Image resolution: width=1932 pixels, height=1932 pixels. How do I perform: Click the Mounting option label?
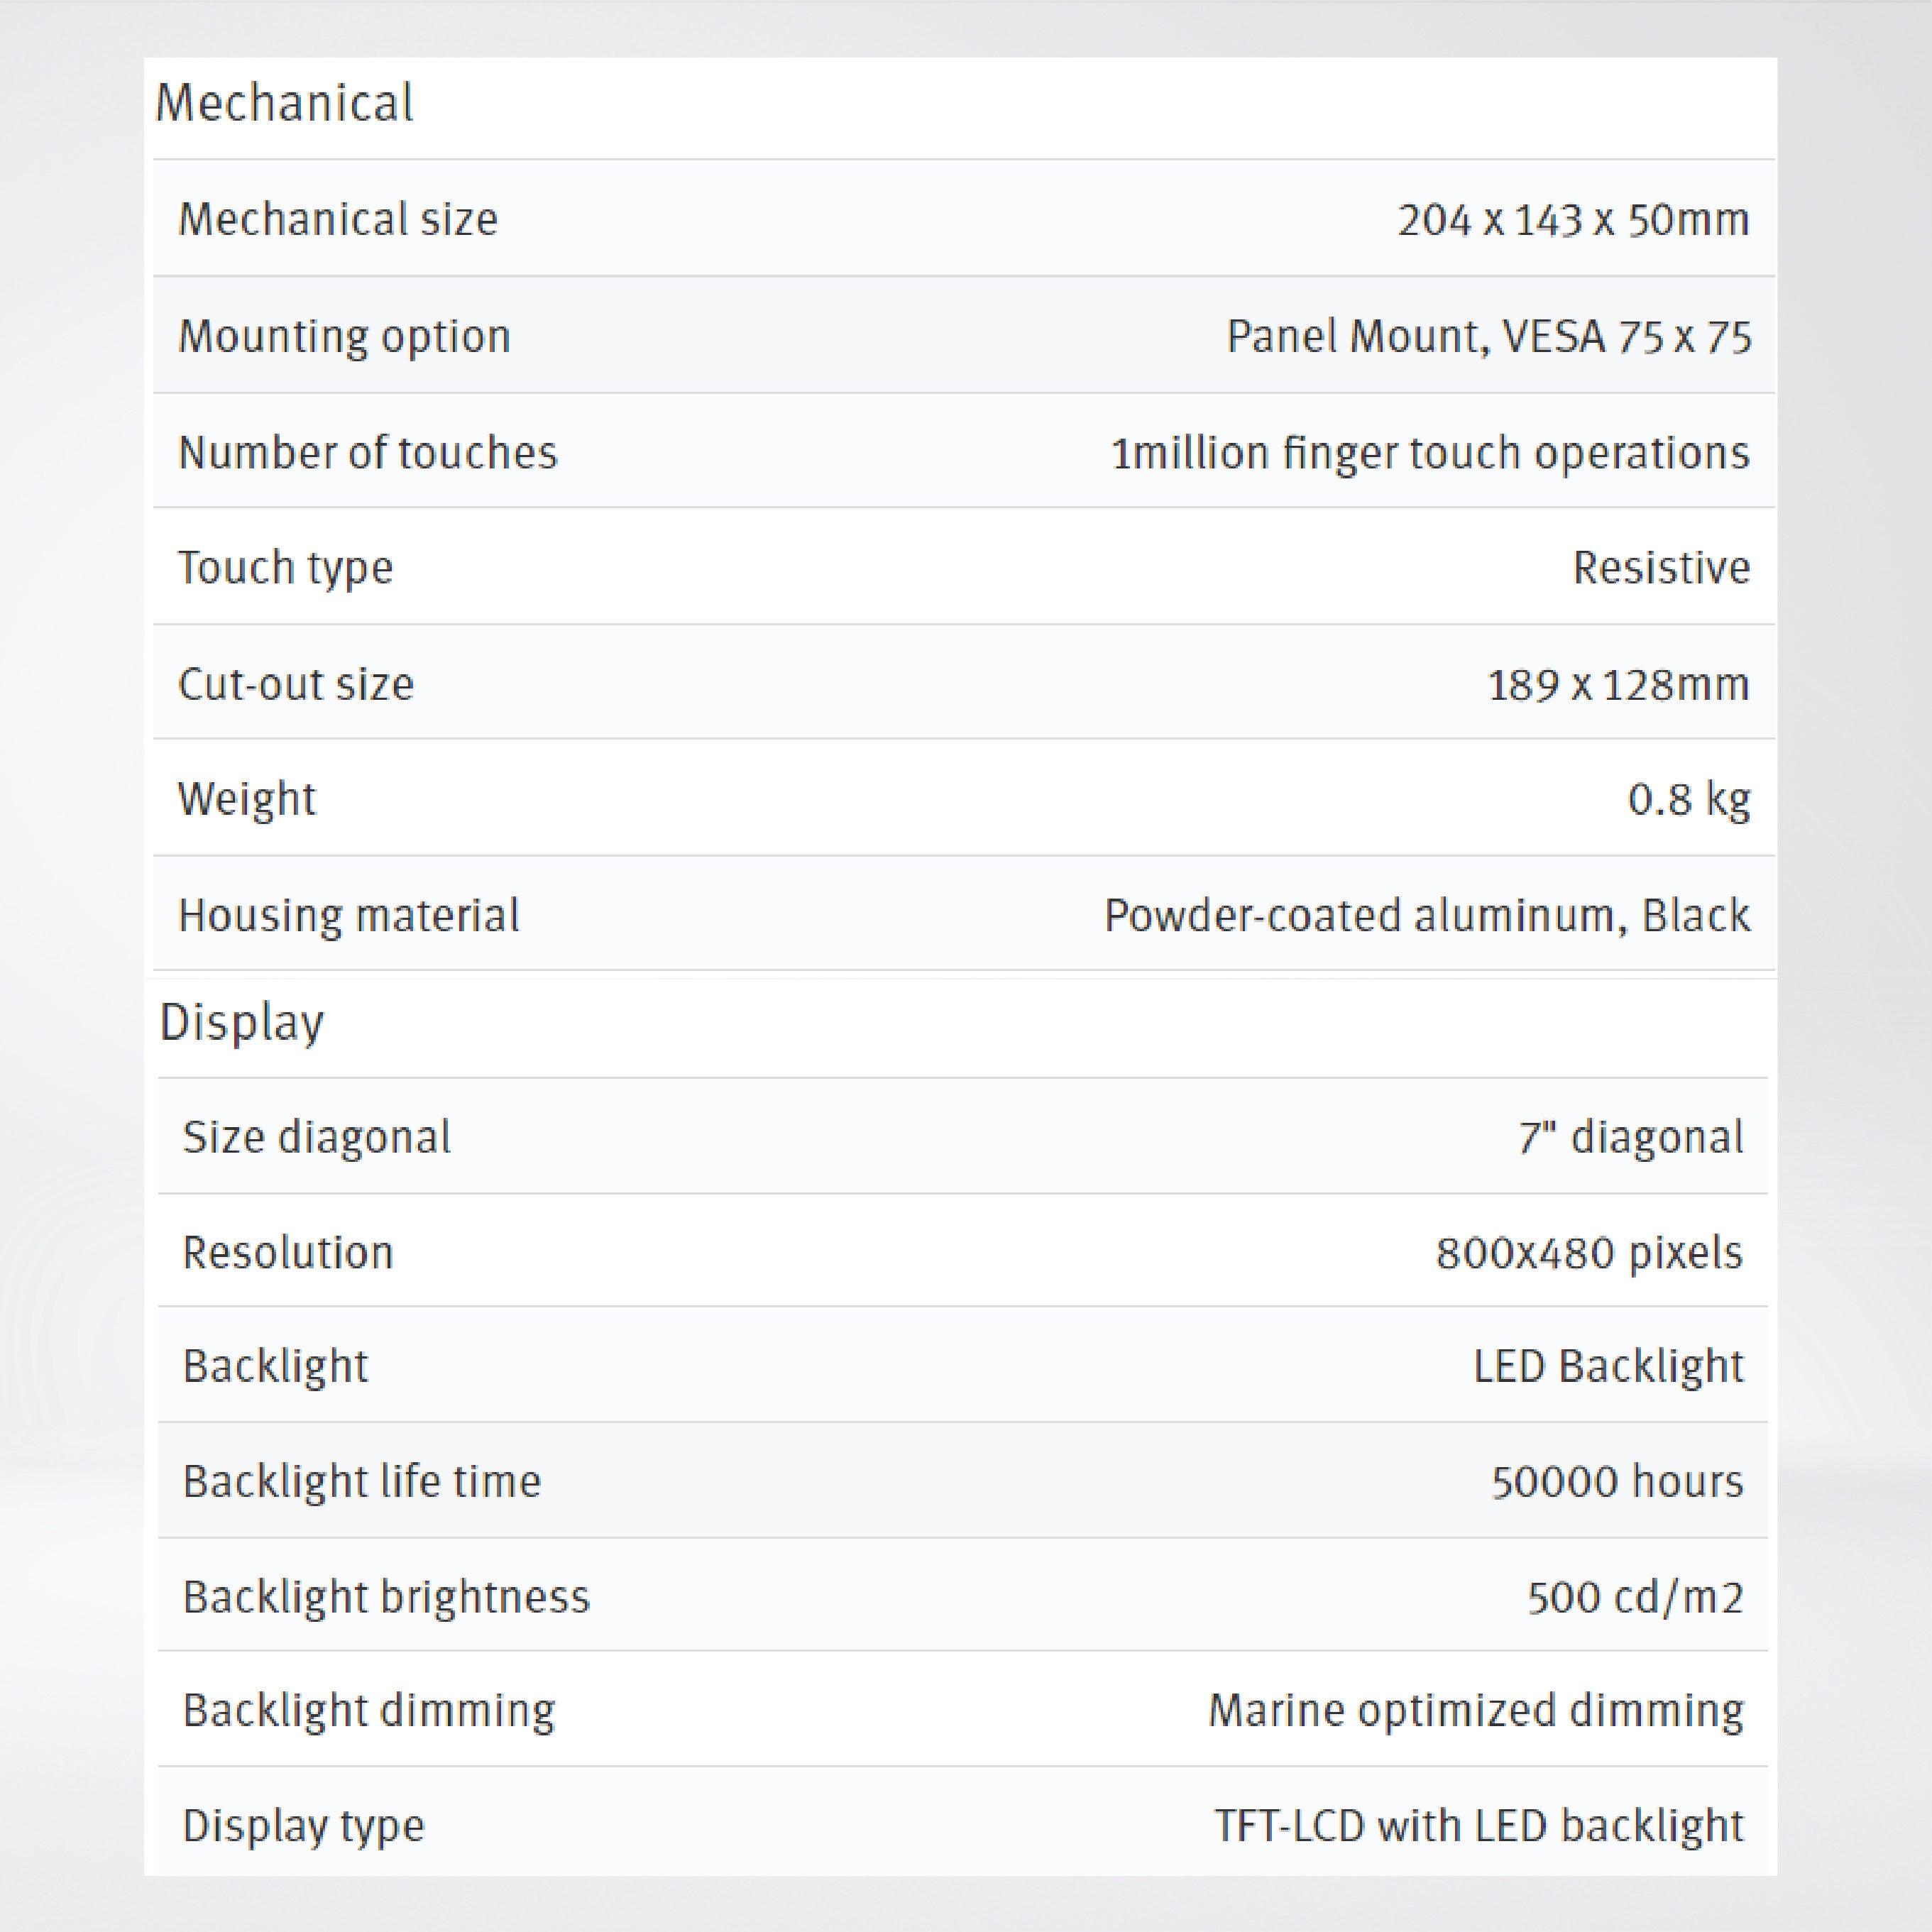[x=344, y=336]
